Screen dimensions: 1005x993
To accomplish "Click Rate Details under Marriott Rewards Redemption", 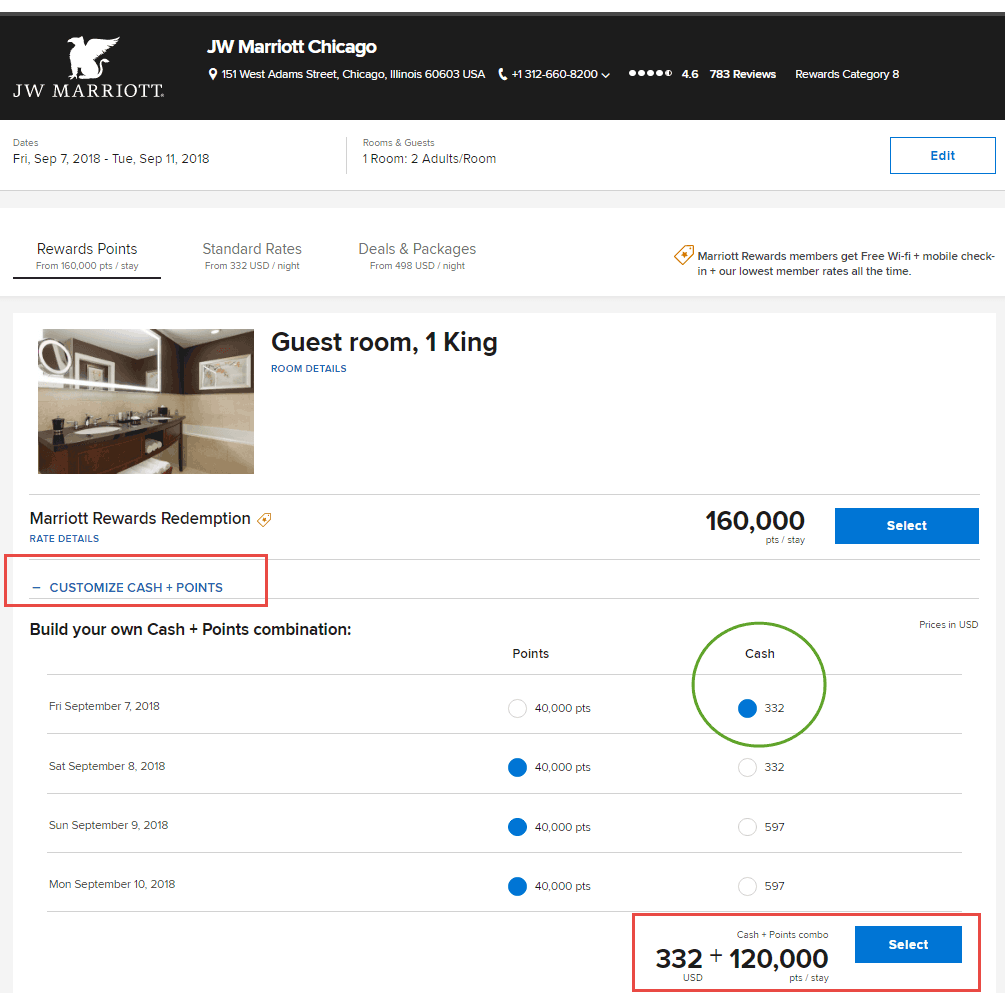I will [63, 538].
